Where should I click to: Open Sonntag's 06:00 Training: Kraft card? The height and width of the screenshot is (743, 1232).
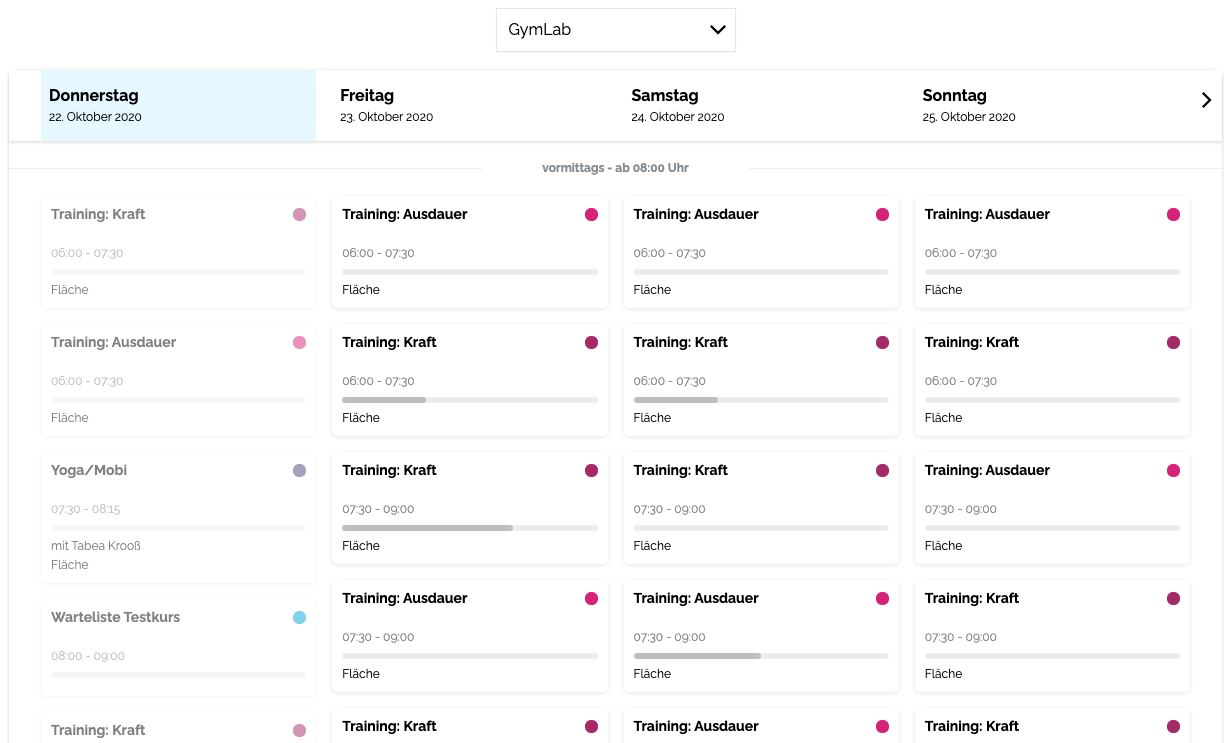click(x=1052, y=380)
